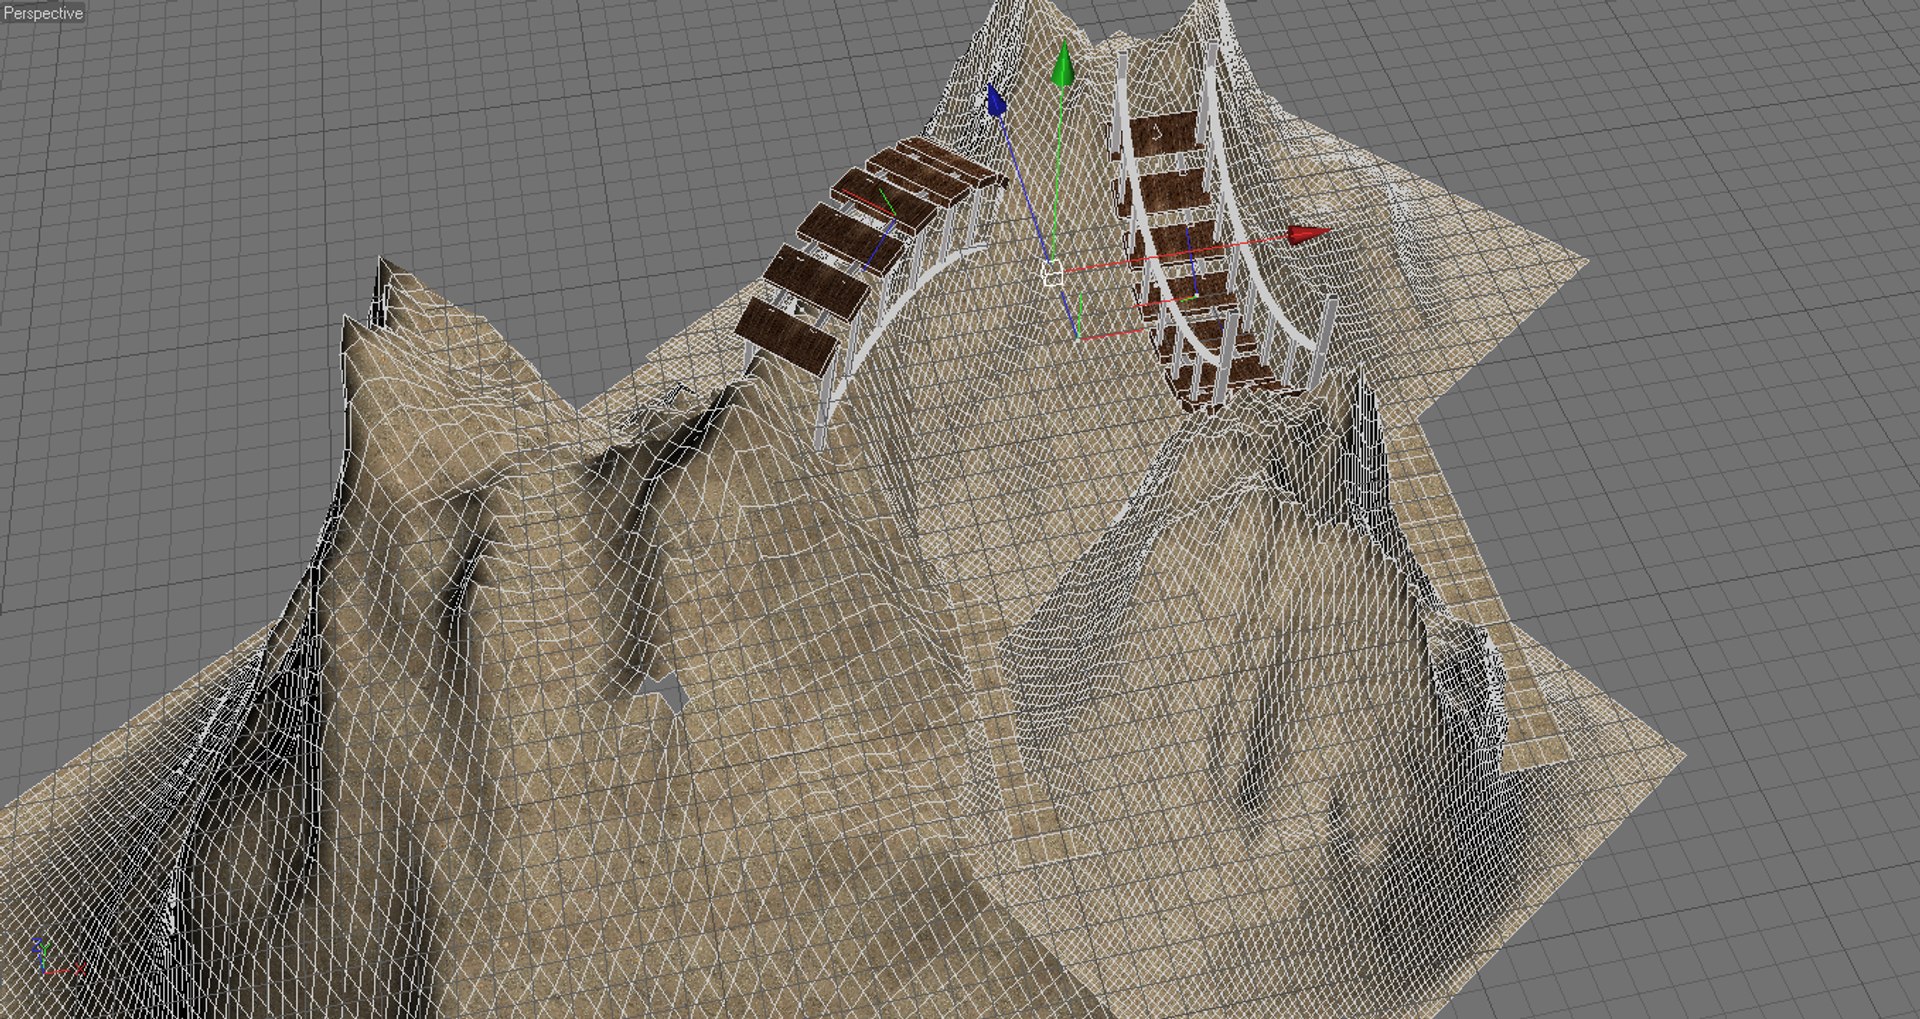
Task: Click the white square gizmo center handle
Action: 1052,273
